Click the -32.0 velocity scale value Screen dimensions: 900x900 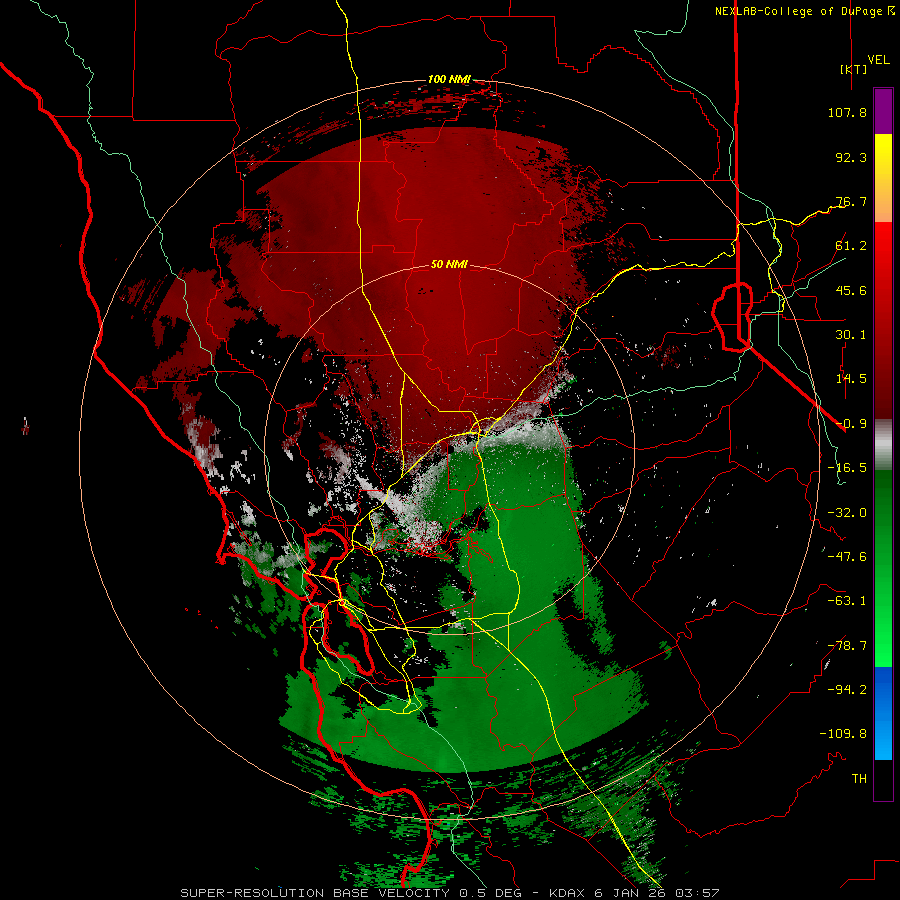tap(847, 513)
